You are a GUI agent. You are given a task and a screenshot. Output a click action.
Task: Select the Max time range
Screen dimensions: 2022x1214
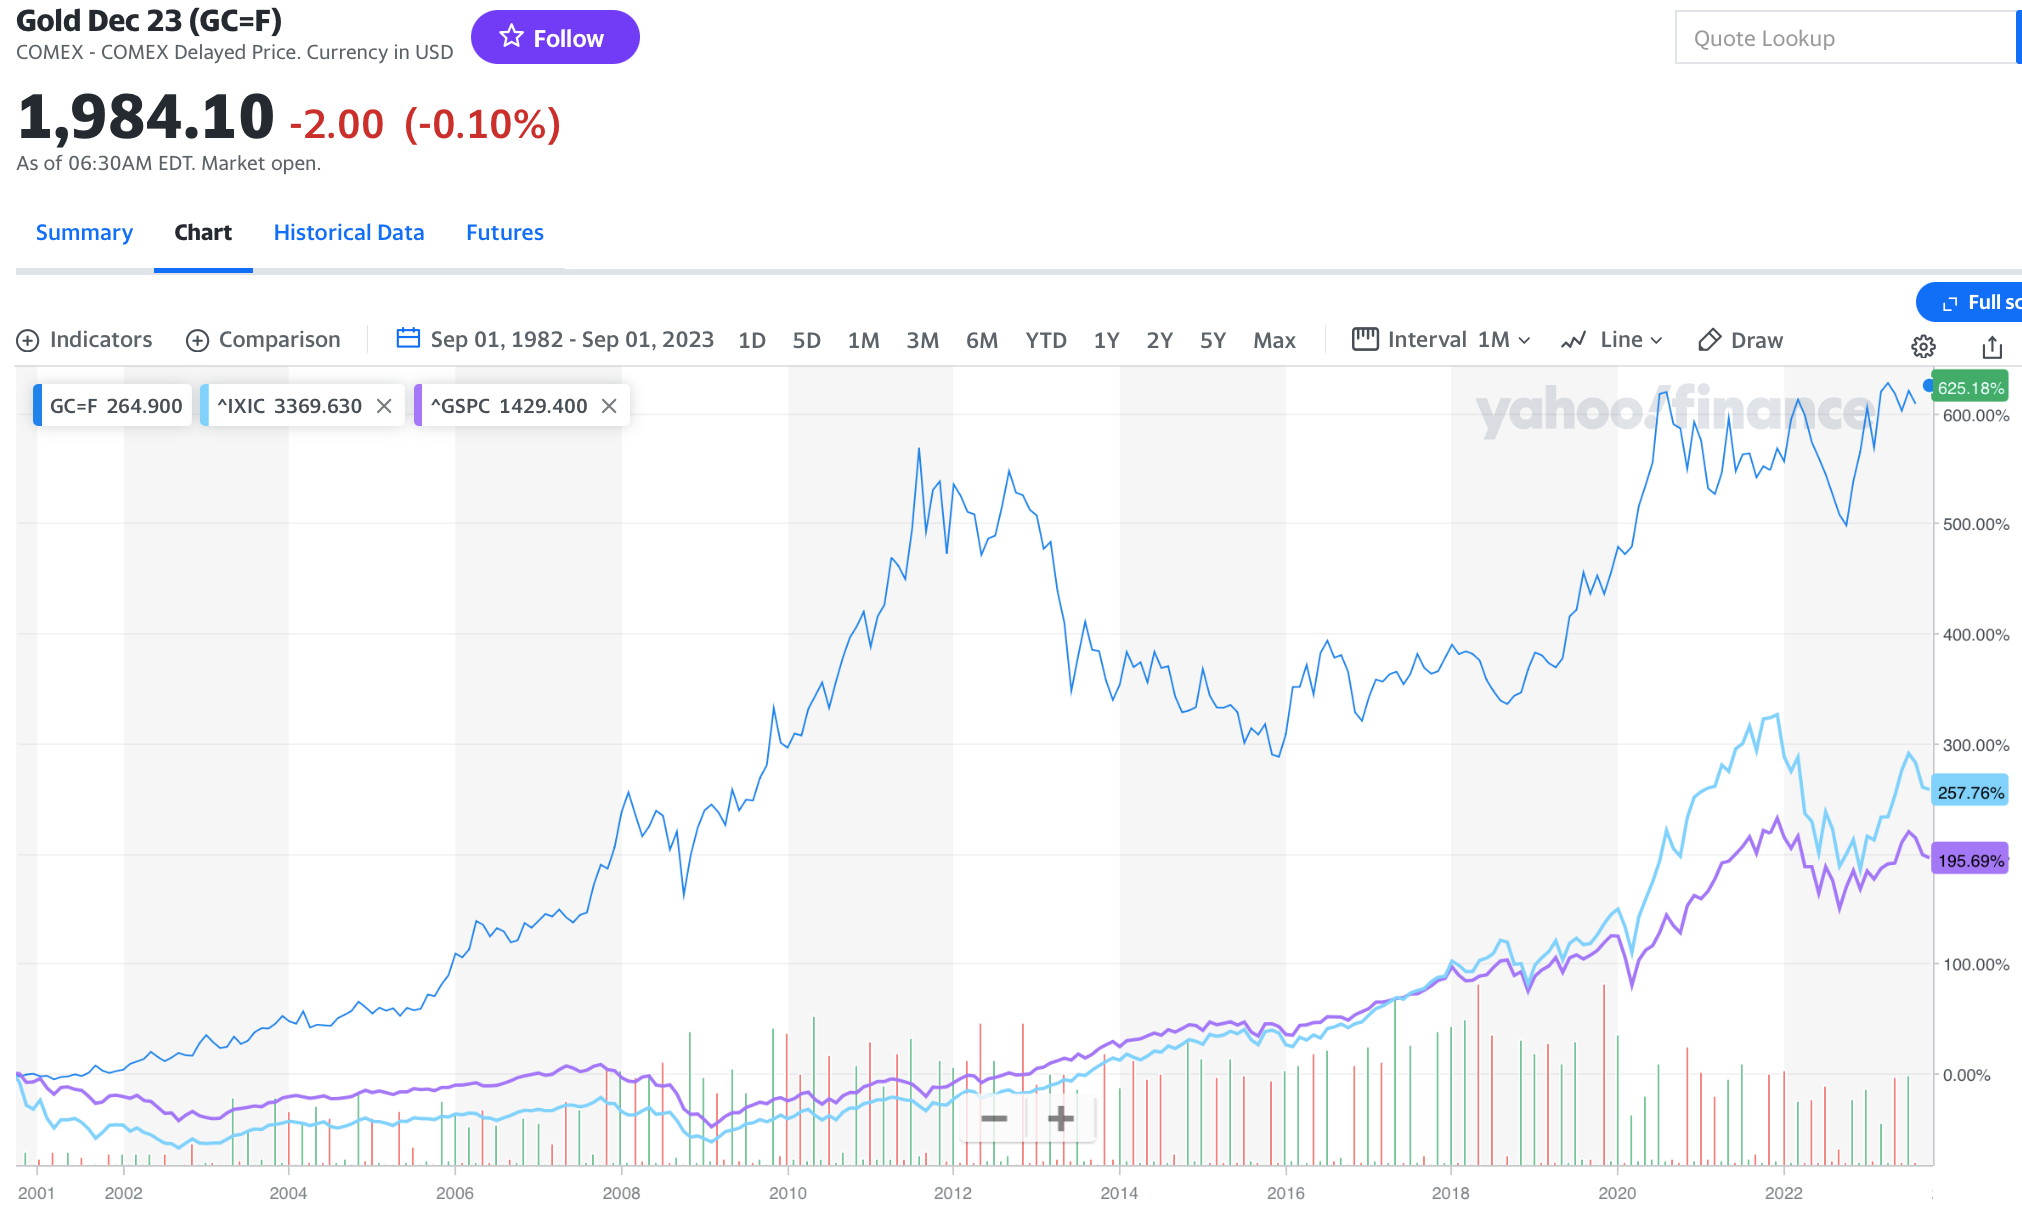[x=1274, y=340]
